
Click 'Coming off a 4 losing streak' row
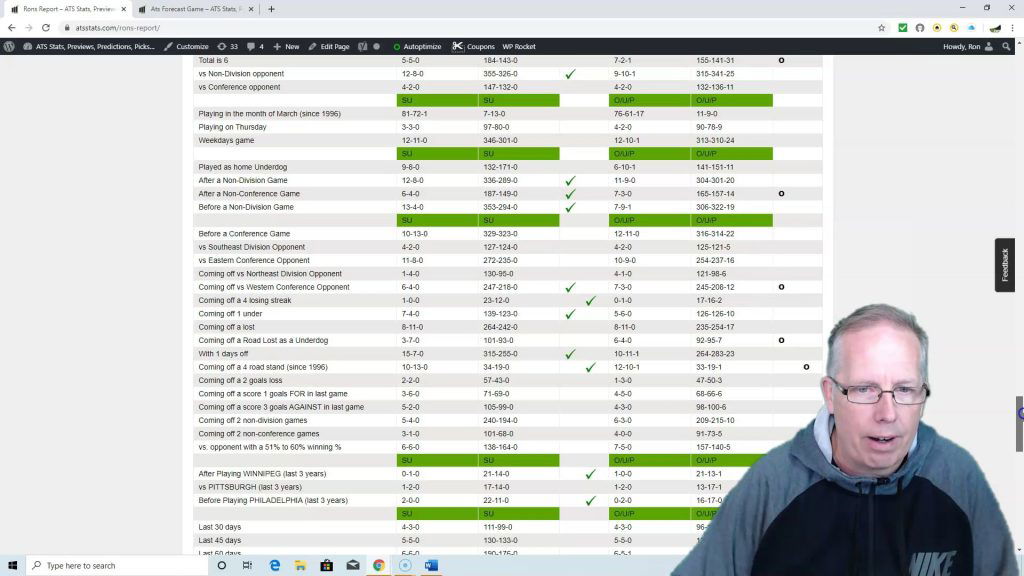tap(507, 300)
